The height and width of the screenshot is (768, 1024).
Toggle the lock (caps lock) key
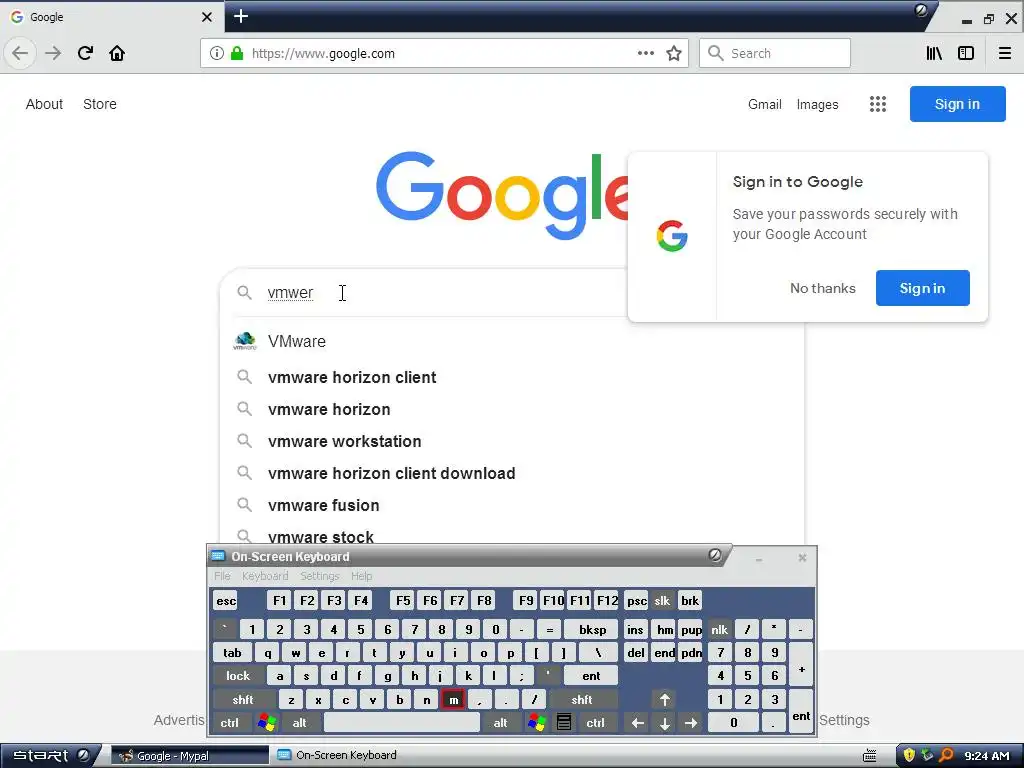tap(238, 676)
